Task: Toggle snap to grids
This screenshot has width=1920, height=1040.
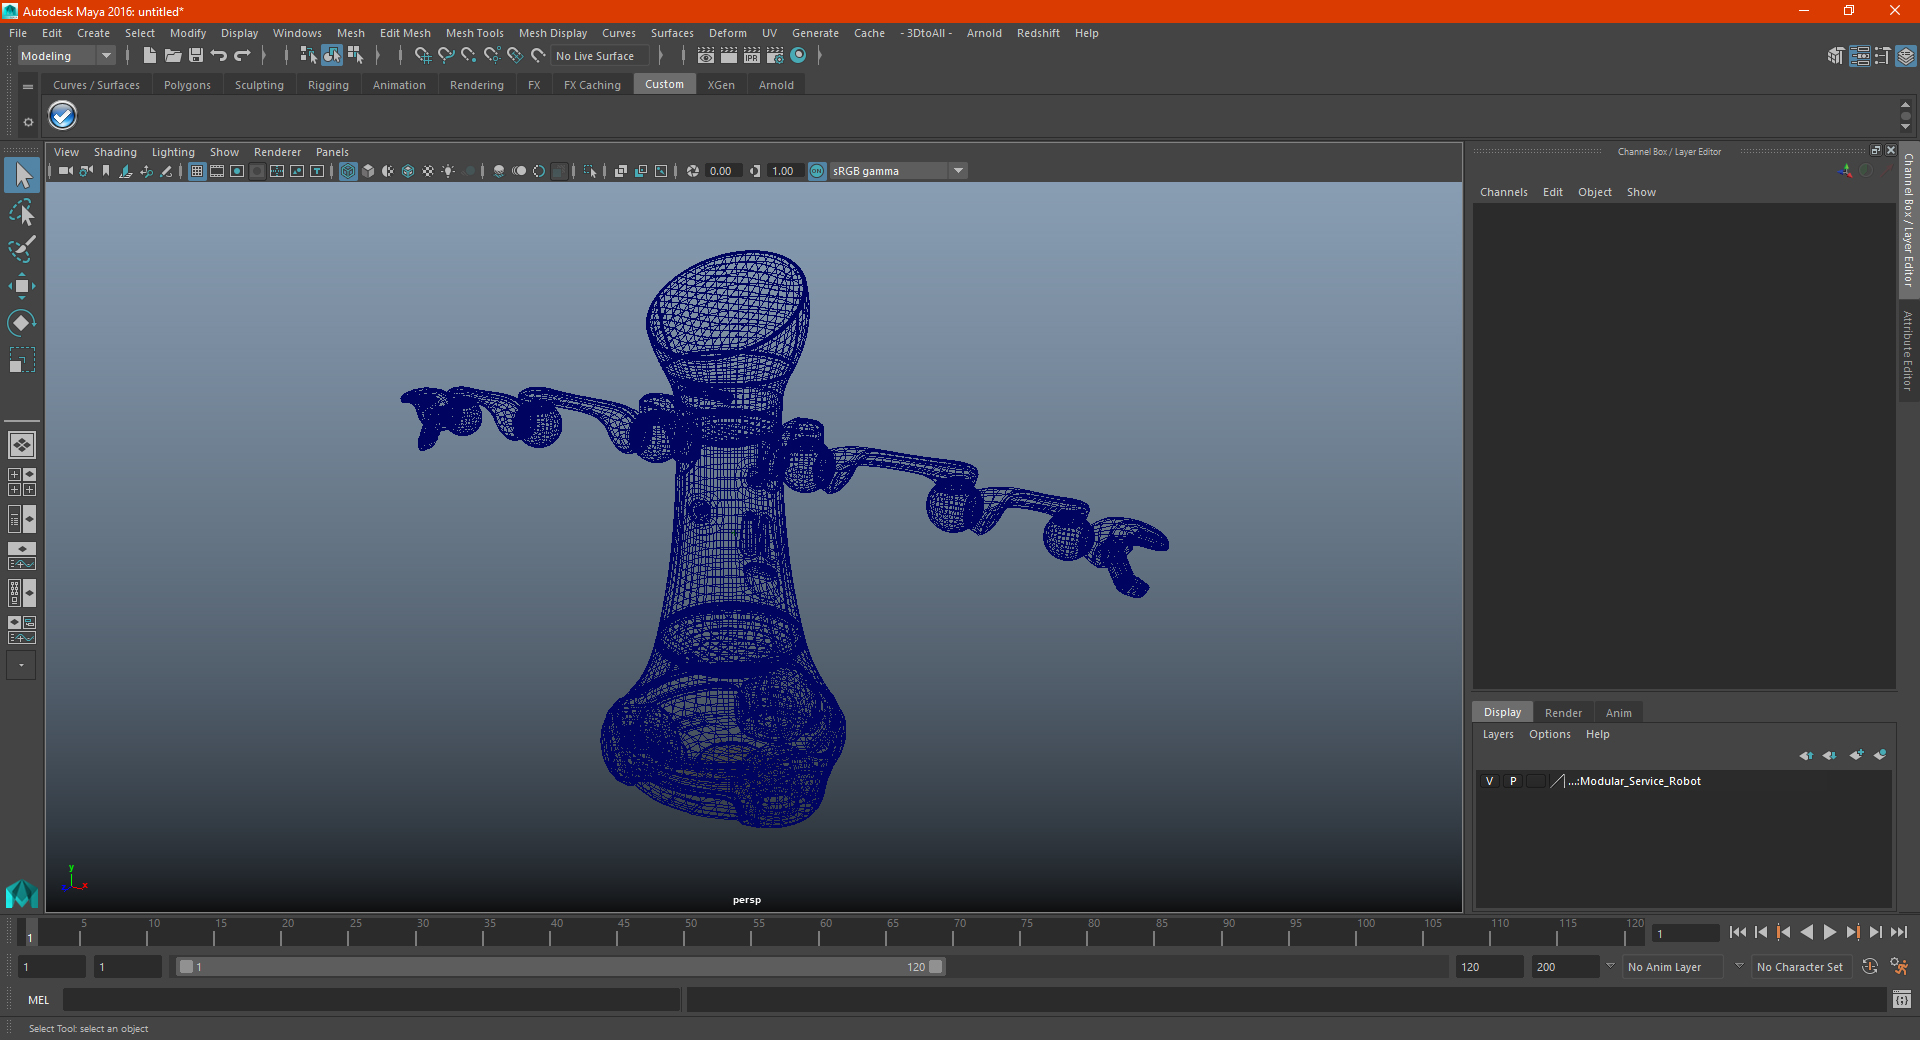Action: pos(422,56)
